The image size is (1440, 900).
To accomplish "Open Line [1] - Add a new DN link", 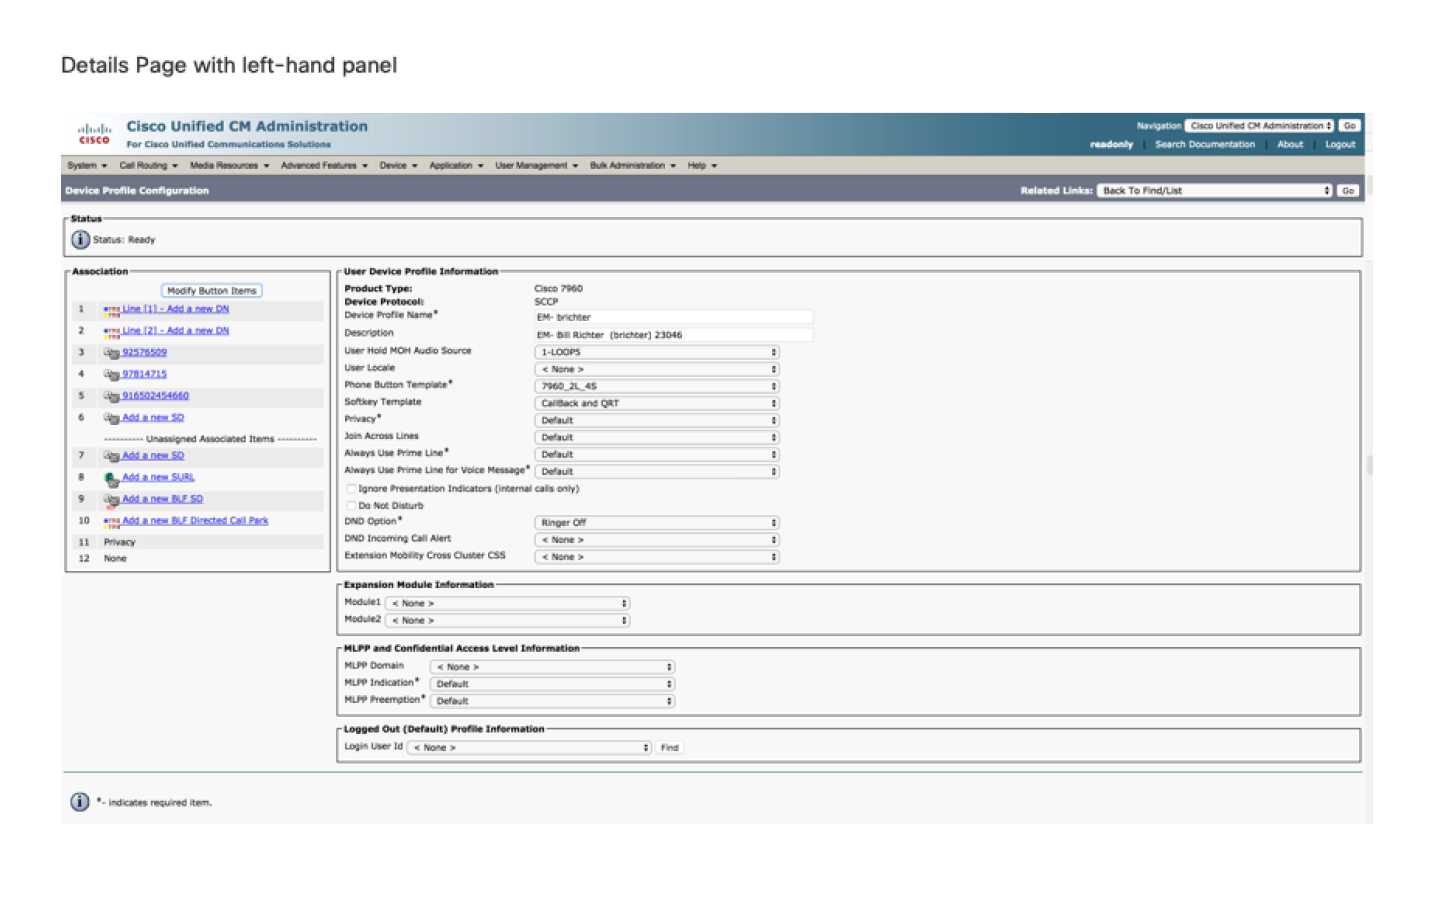I will pos(176,309).
